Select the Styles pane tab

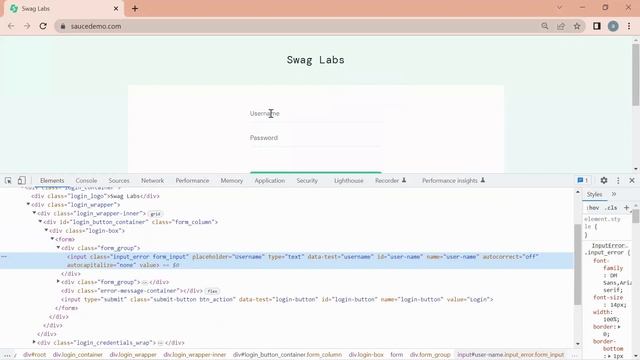[594, 194]
